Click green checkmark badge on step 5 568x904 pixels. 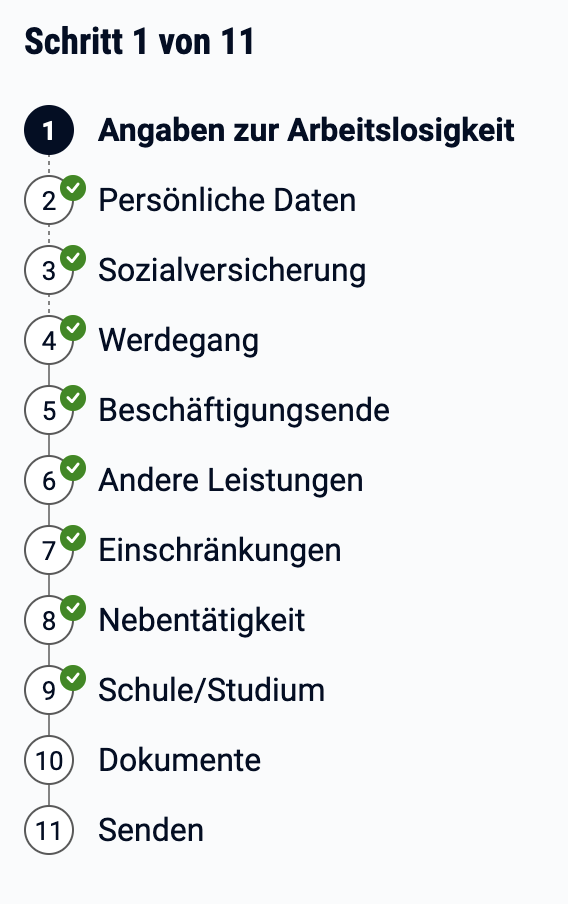(x=73, y=398)
